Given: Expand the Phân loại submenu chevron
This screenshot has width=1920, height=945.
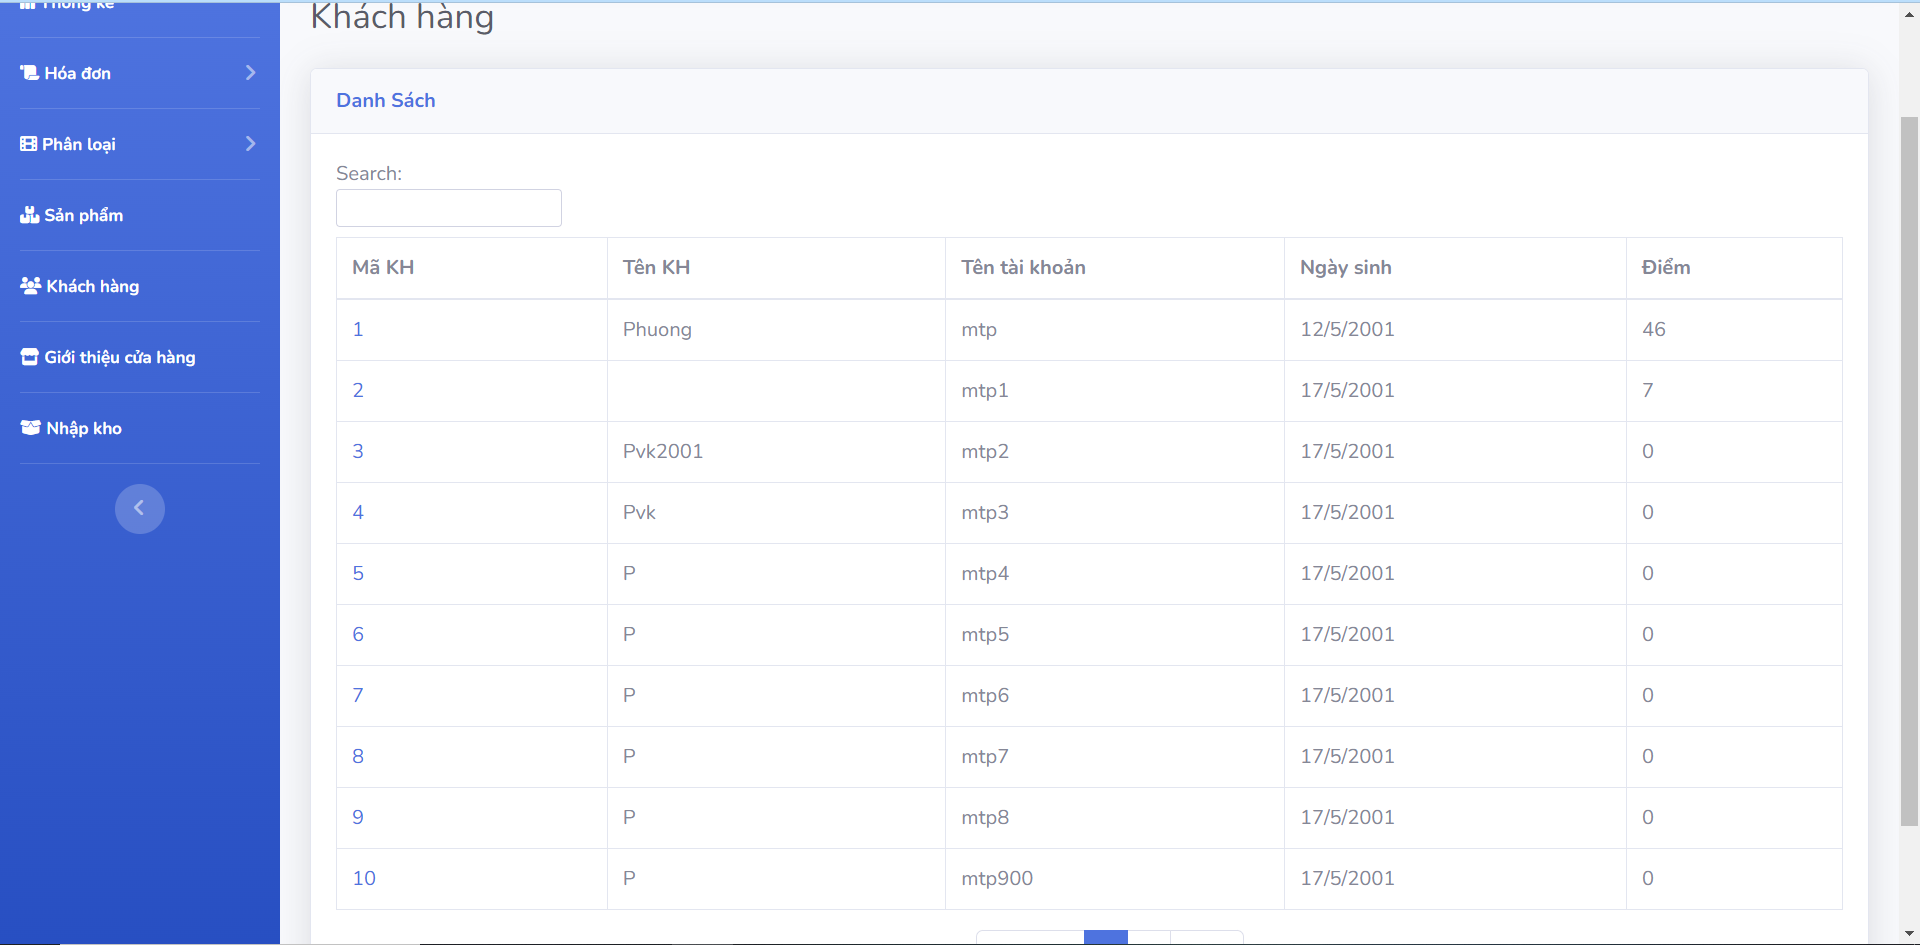Looking at the screenshot, I should pyautogui.click(x=250, y=143).
